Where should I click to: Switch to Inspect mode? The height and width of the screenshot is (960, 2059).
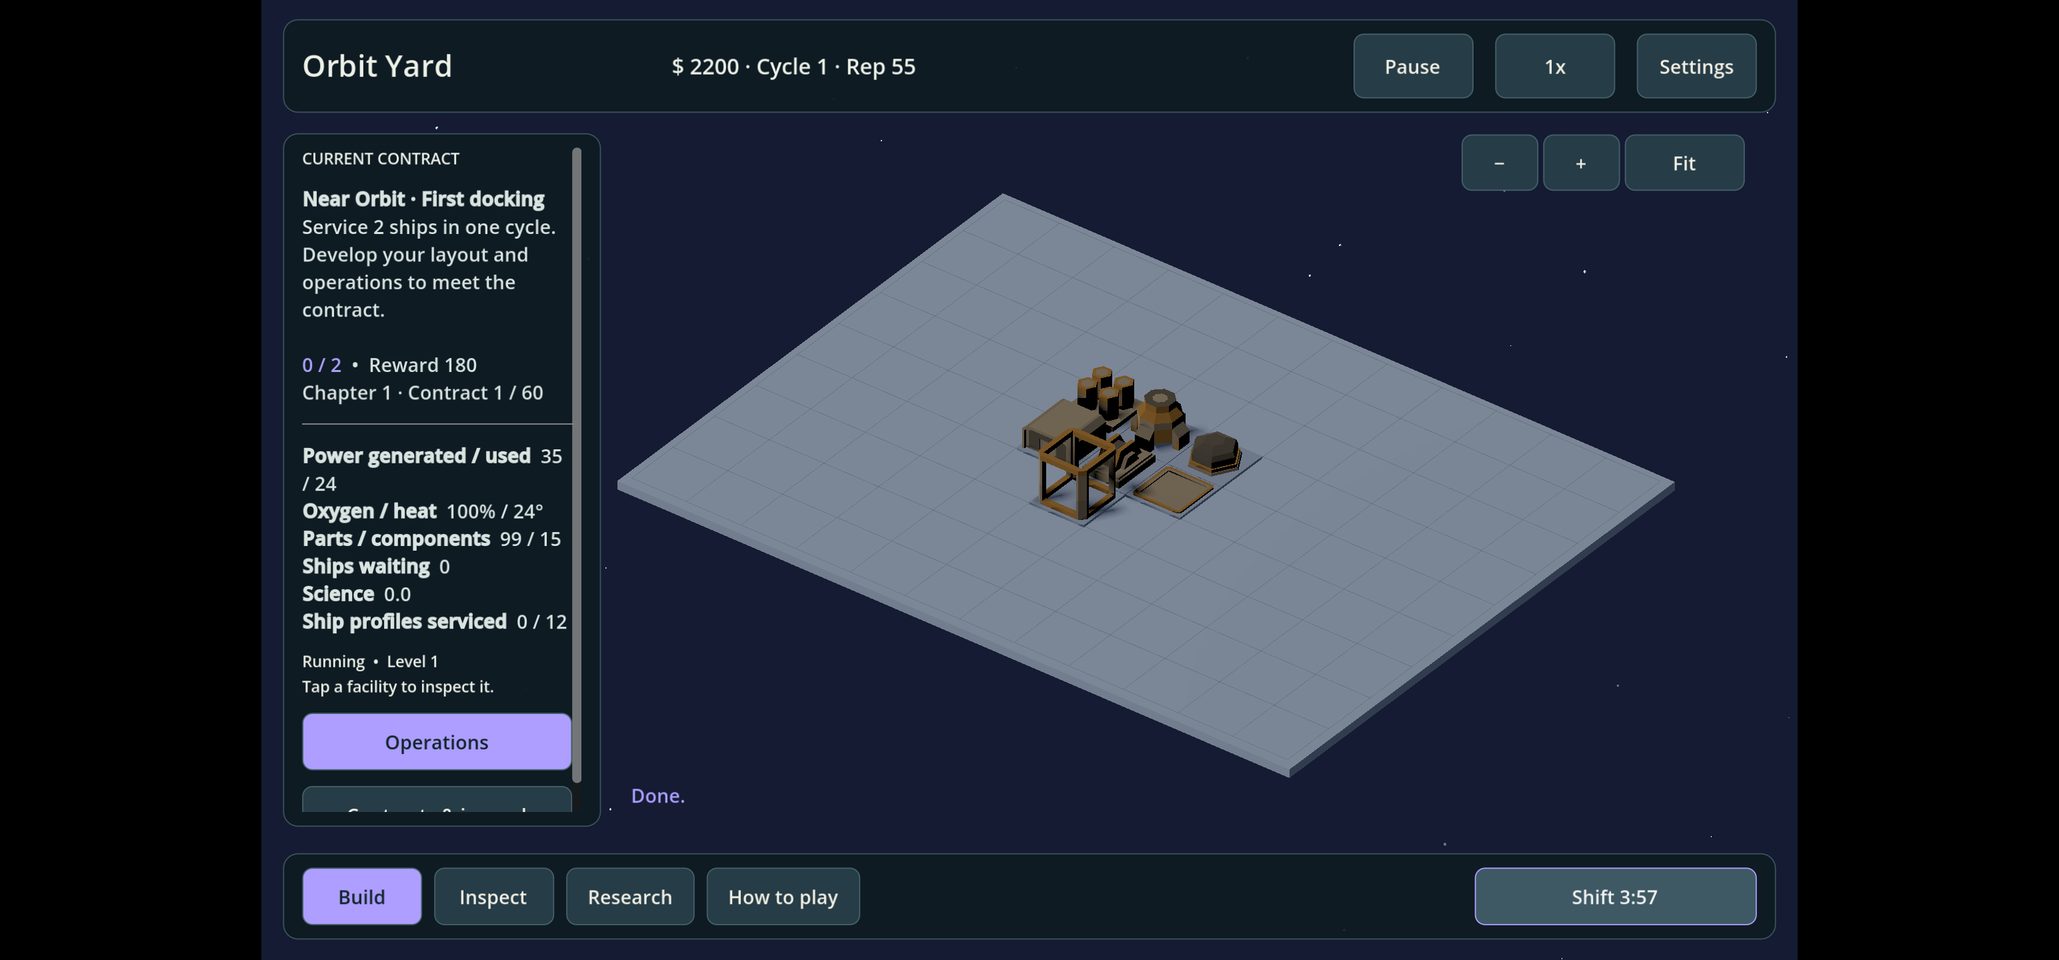(x=493, y=896)
